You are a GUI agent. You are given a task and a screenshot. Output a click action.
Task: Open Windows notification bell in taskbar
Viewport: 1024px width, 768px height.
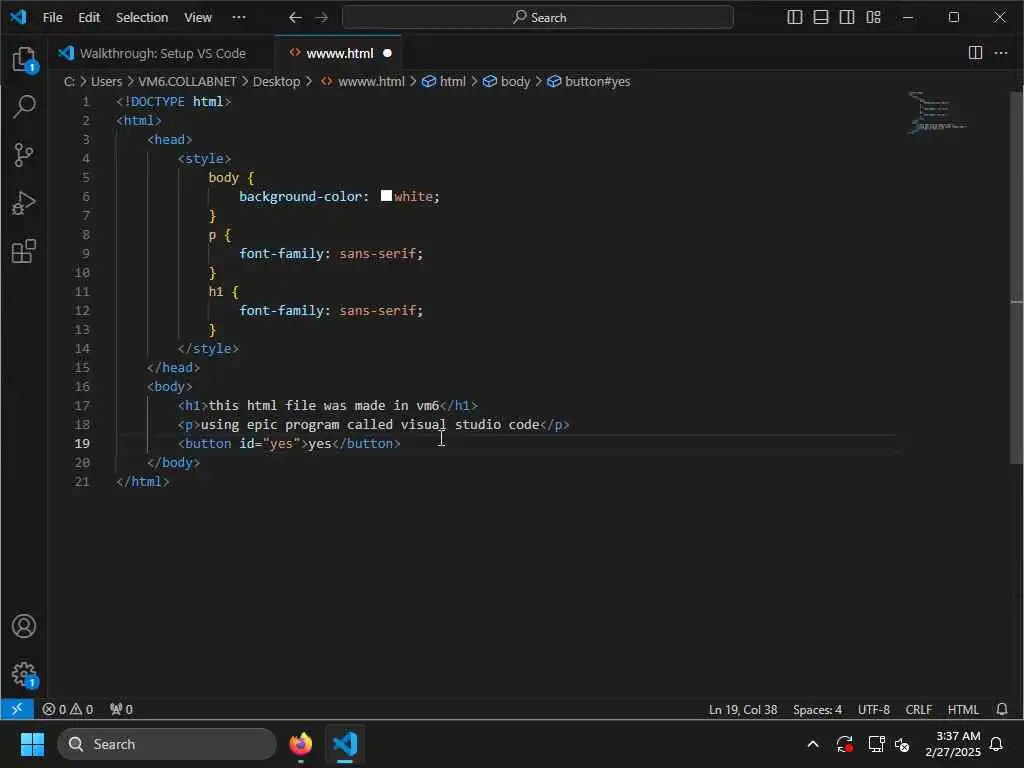(997, 744)
